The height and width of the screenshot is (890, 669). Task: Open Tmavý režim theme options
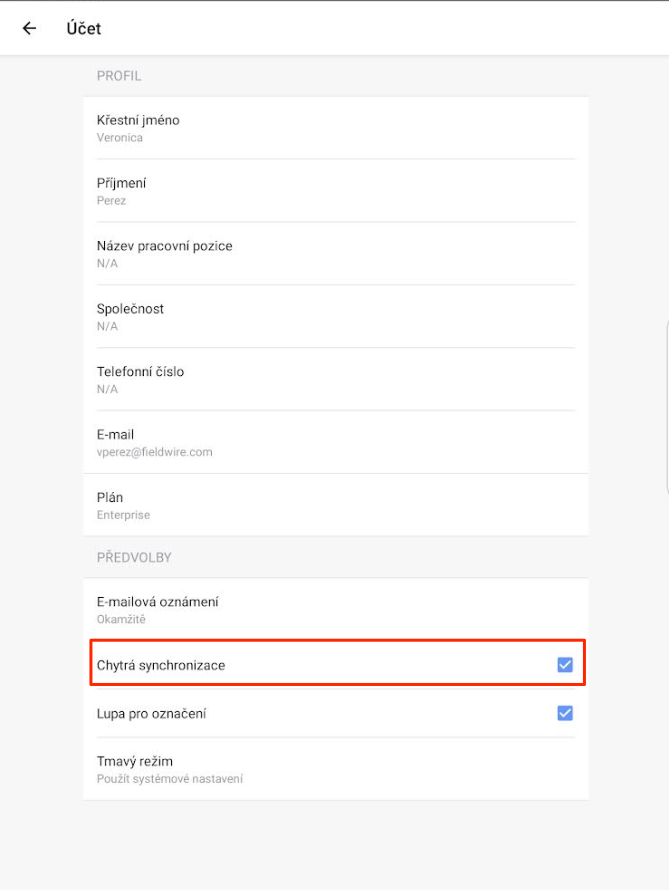pyautogui.click(x=335, y=769)
